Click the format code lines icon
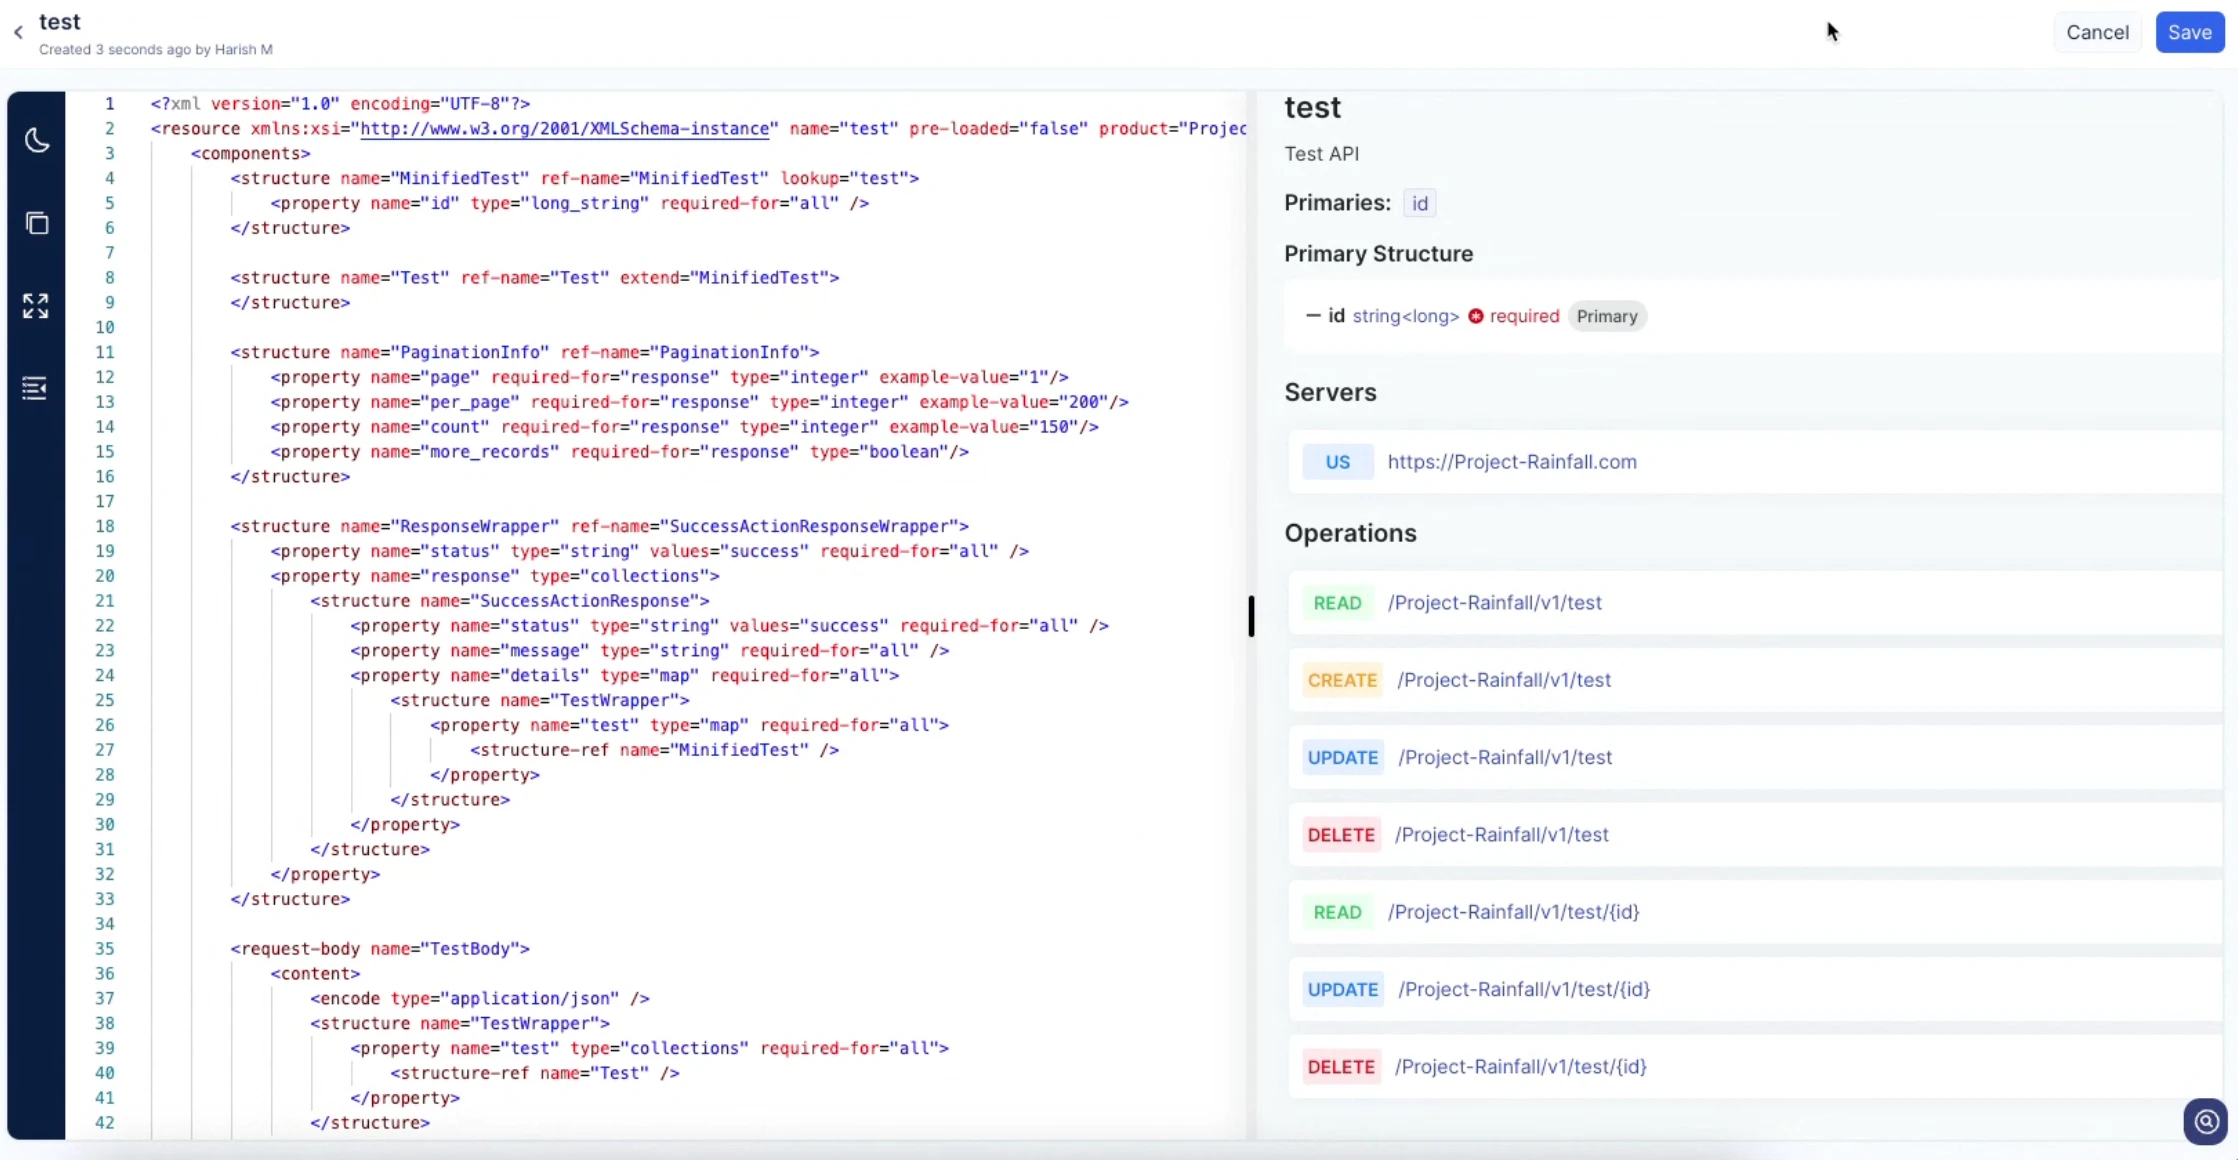2238x1160 pixels. point(35,388)
